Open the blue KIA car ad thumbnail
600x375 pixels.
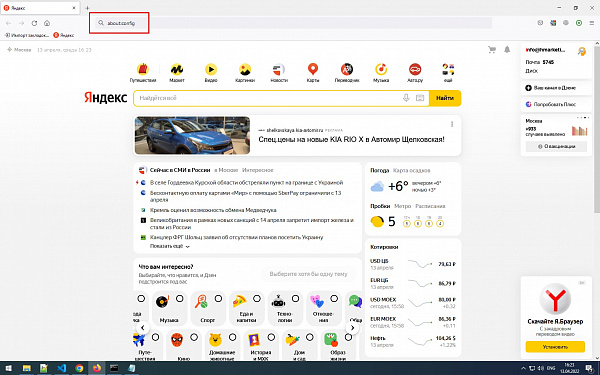tap(192, 135)
